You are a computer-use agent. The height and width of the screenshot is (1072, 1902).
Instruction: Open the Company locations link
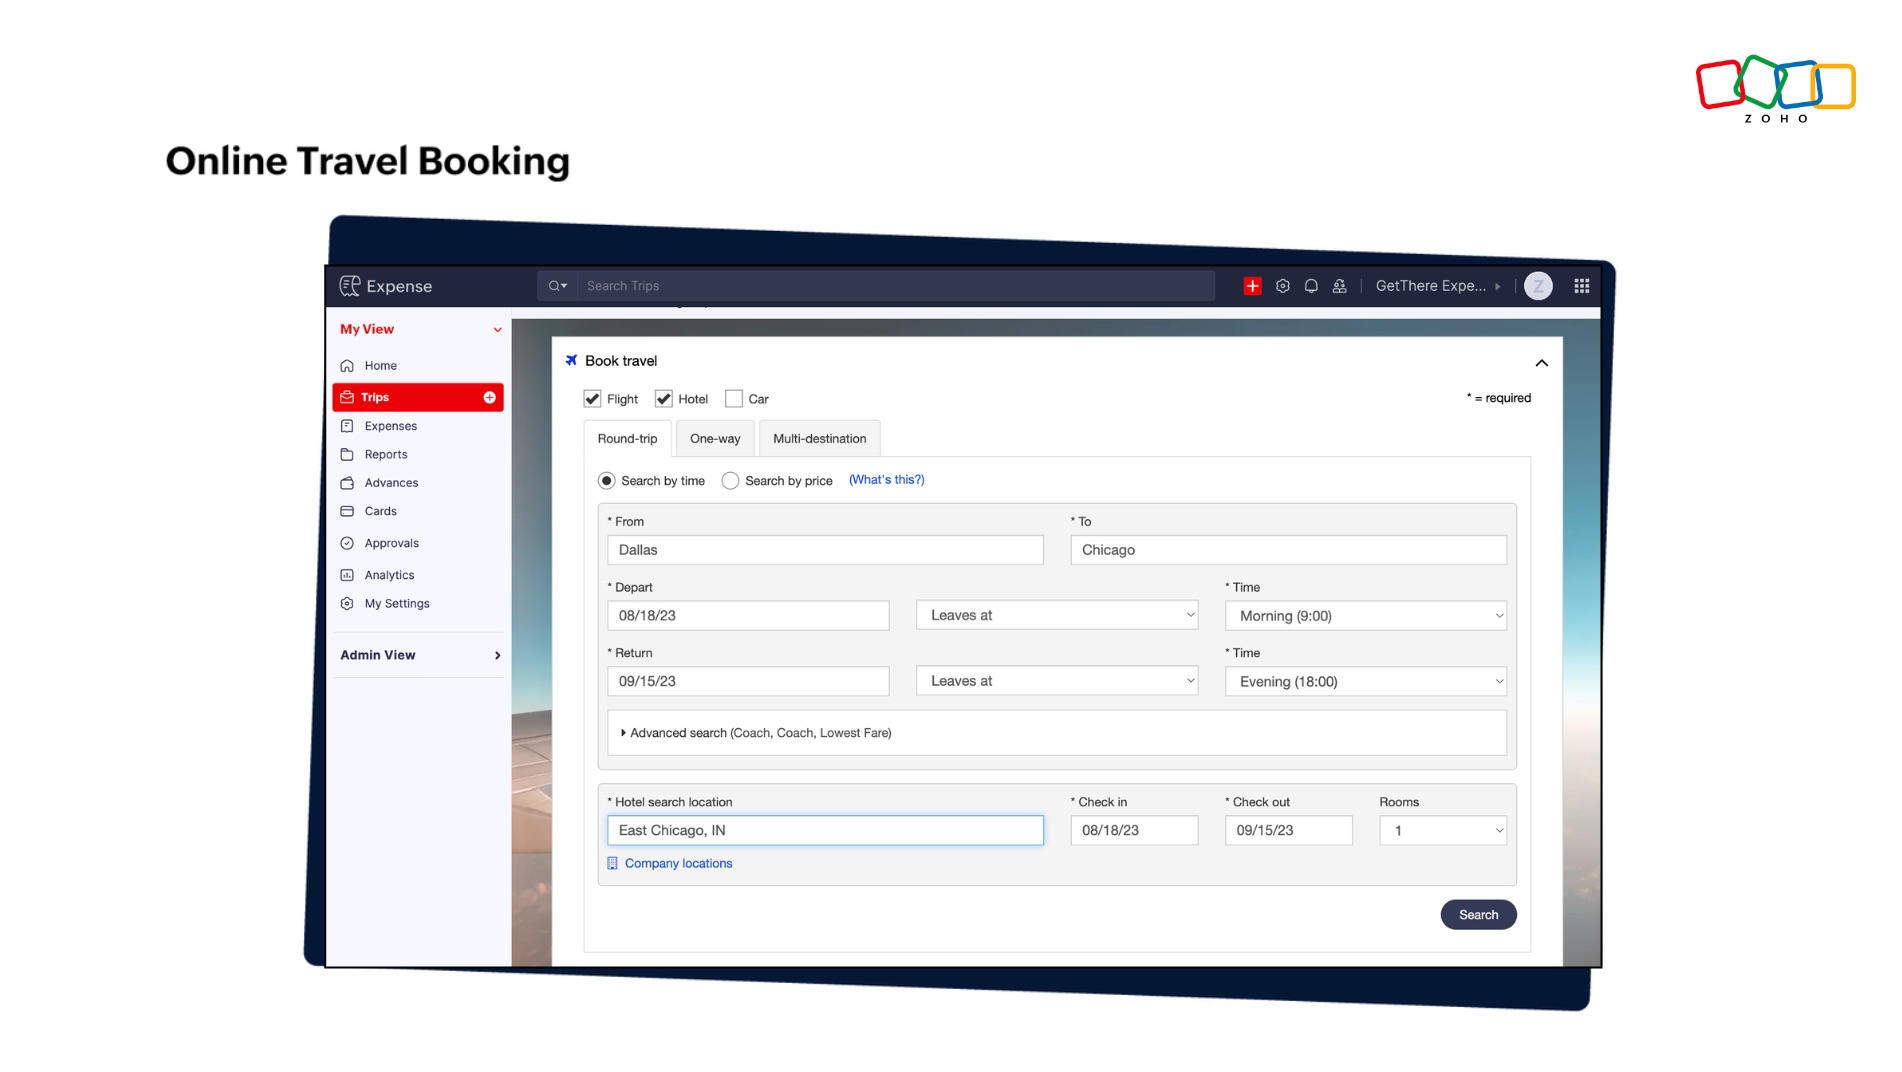click(x=677, y=863)
